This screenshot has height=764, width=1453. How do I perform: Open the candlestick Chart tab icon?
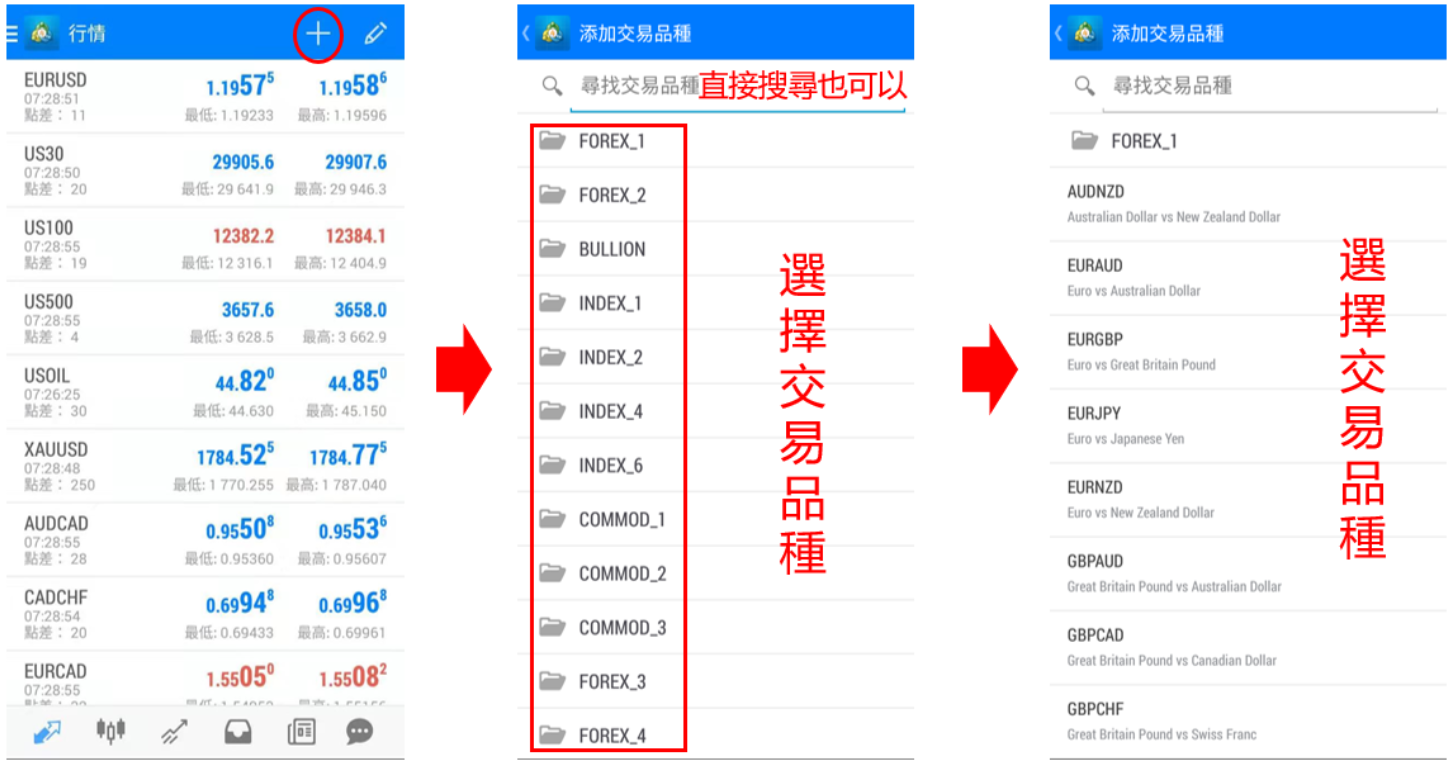coord(110,732)
